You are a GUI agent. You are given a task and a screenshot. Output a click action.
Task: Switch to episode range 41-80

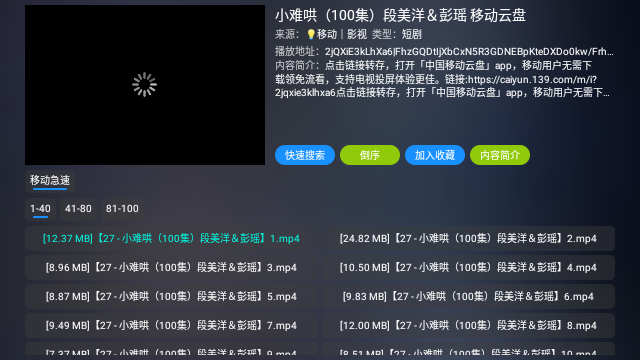78,209
